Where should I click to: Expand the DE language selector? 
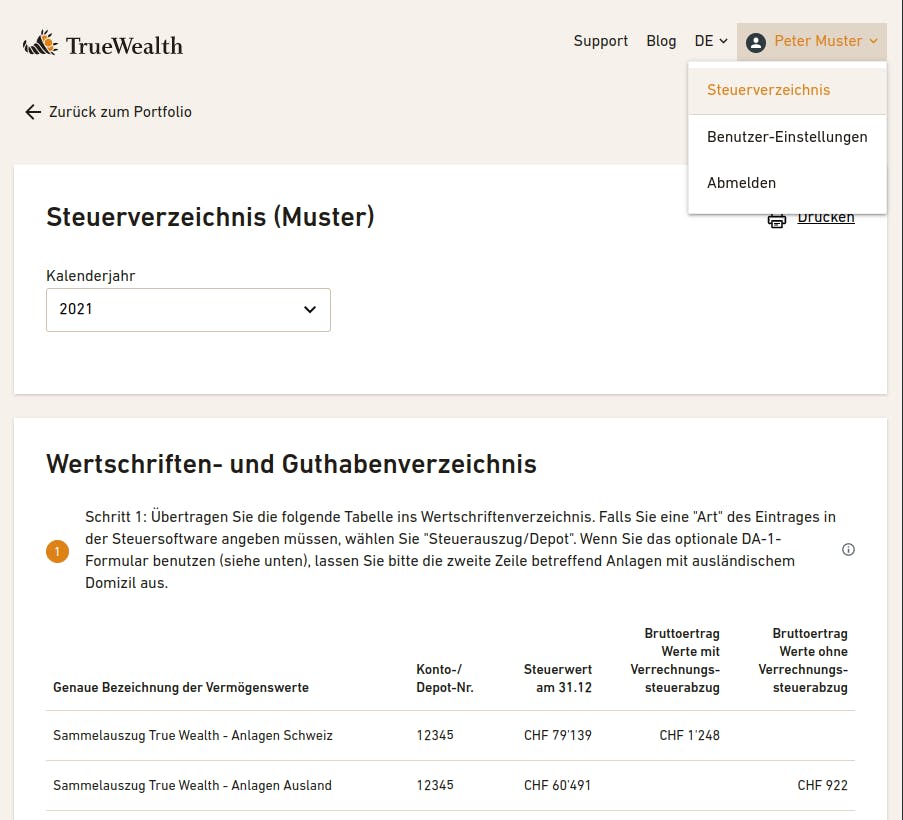pos(711,41)
